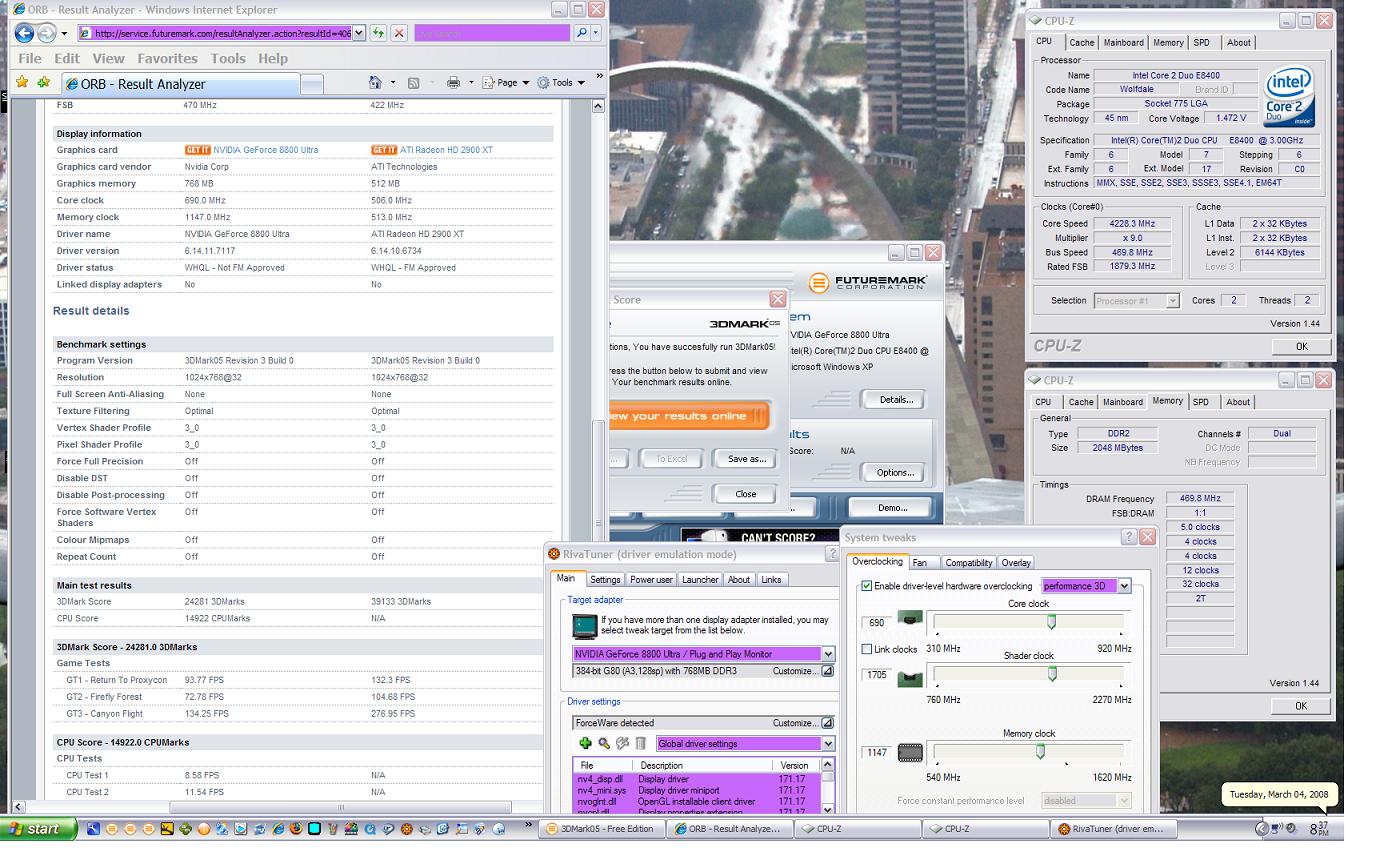The width and height of the screenshot is (1380, 864).
Task: Switch to Compatibility tab in System tweaks
Action: point(968,563)
